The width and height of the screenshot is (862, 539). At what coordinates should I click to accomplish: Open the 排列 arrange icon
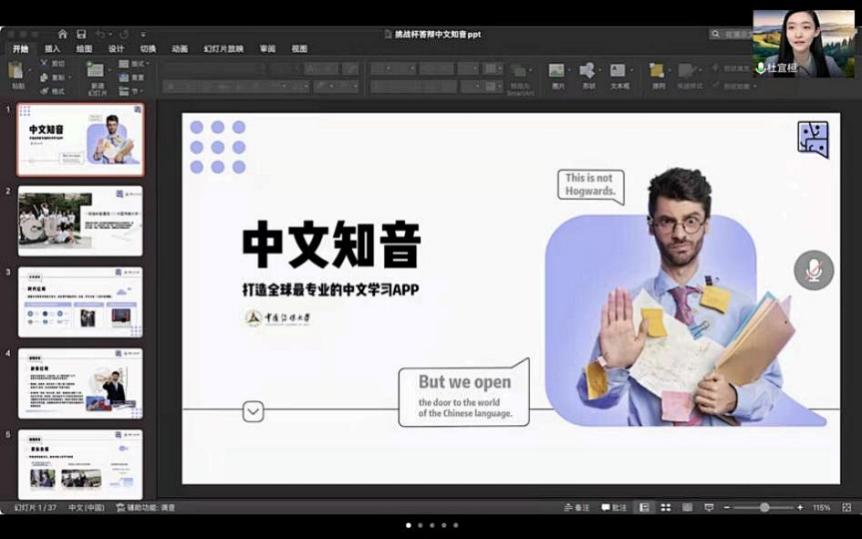click(657, 71)
